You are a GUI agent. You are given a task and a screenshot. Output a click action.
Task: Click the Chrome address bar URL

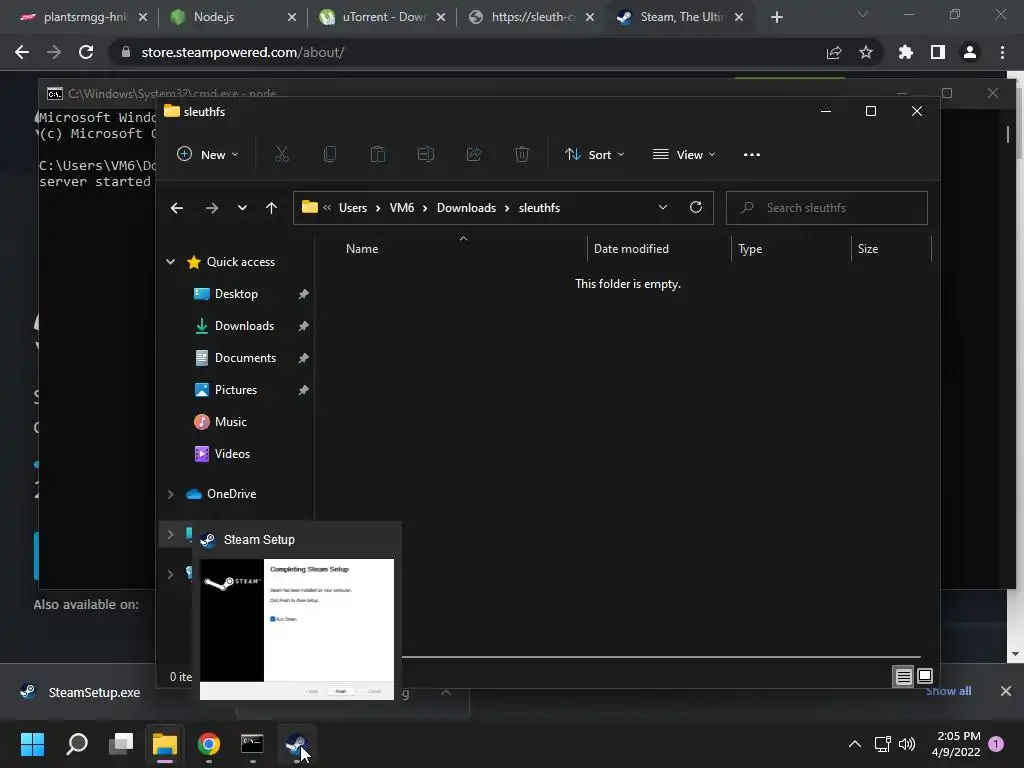[x=243, y=52]
